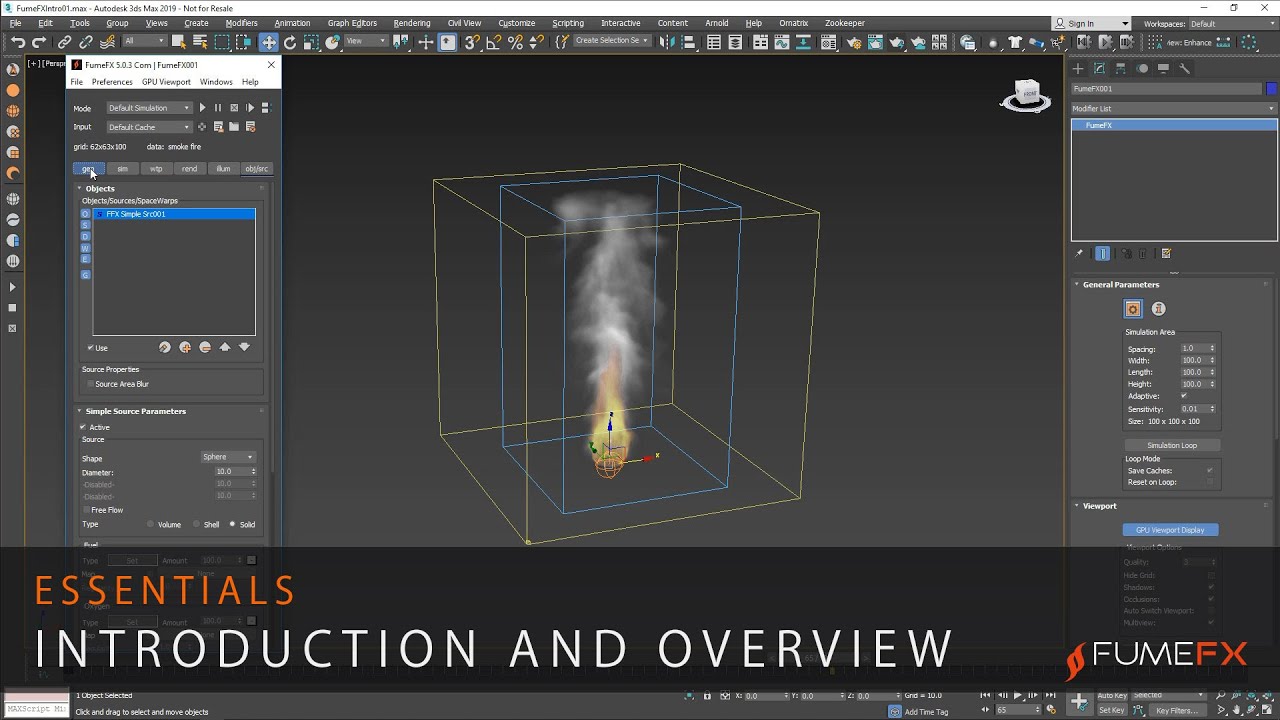Click the FumeFX info icon in General Parameters

point(1158,309)
